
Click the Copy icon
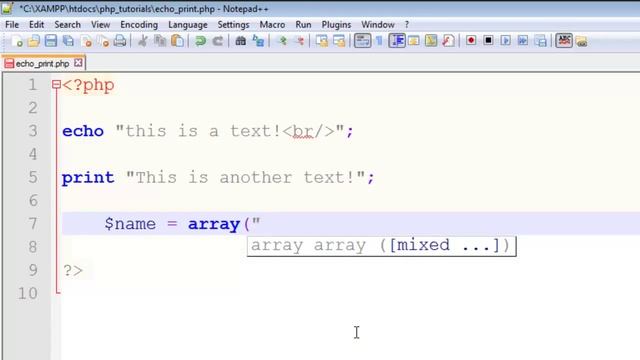(x=160, y=41)
